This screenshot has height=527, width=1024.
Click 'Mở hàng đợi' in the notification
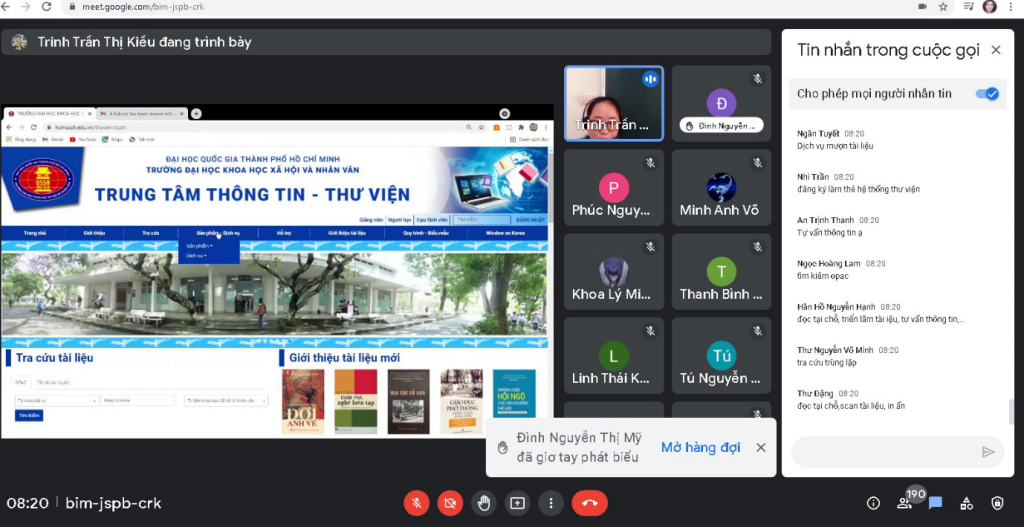click(x=701, y=447)
